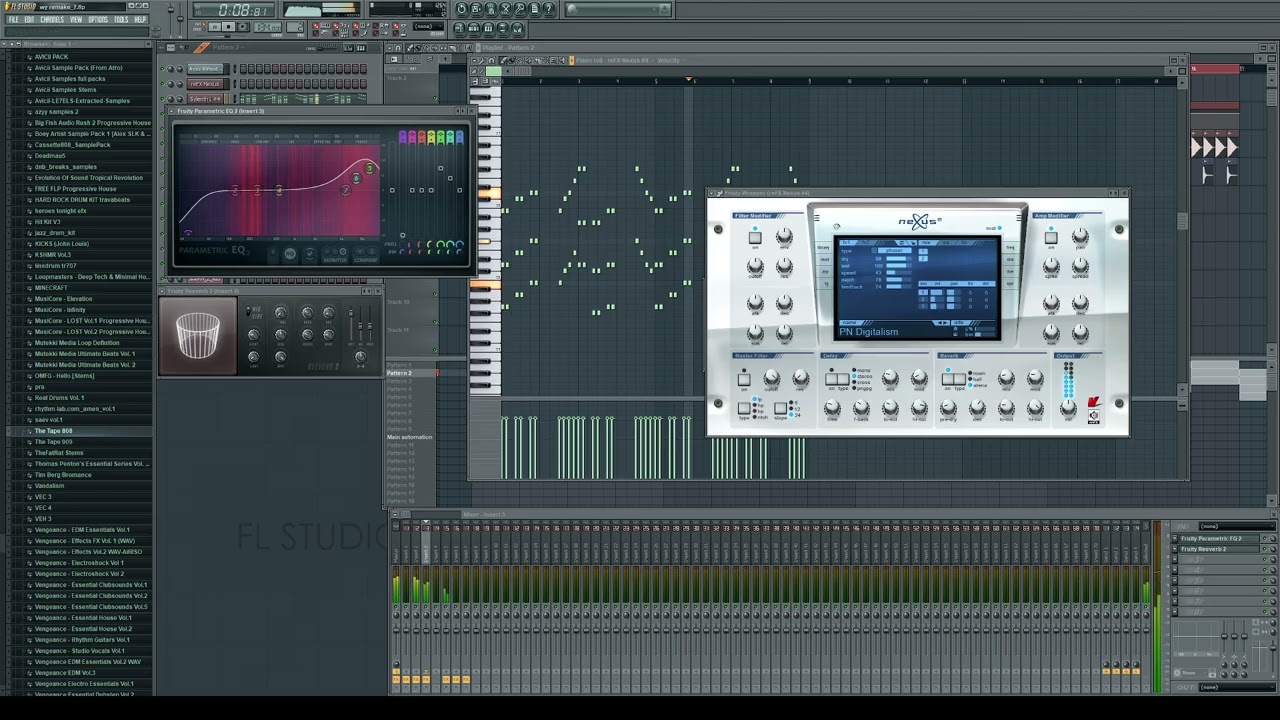
Task: Toggle Nexus Reverb on button
Action: point(948,379)
